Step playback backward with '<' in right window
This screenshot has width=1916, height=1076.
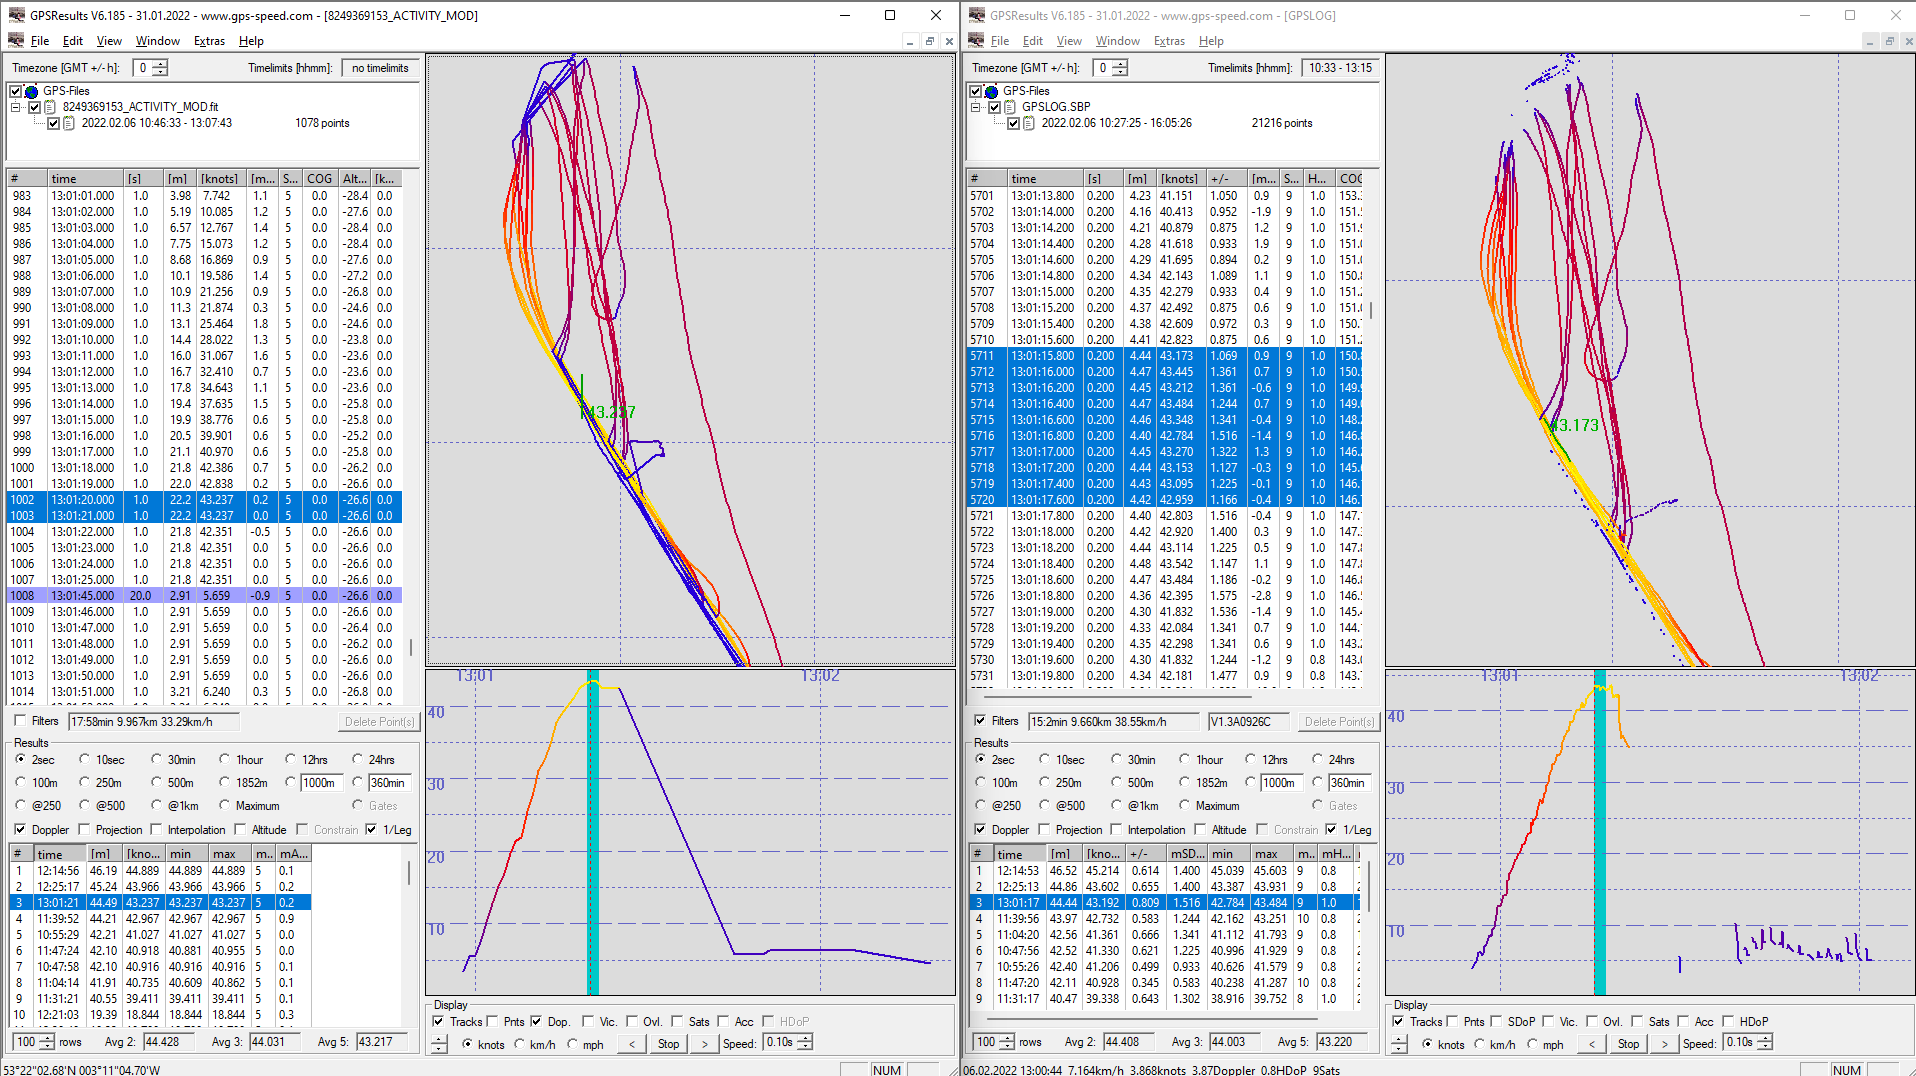coord(1591,1043)
